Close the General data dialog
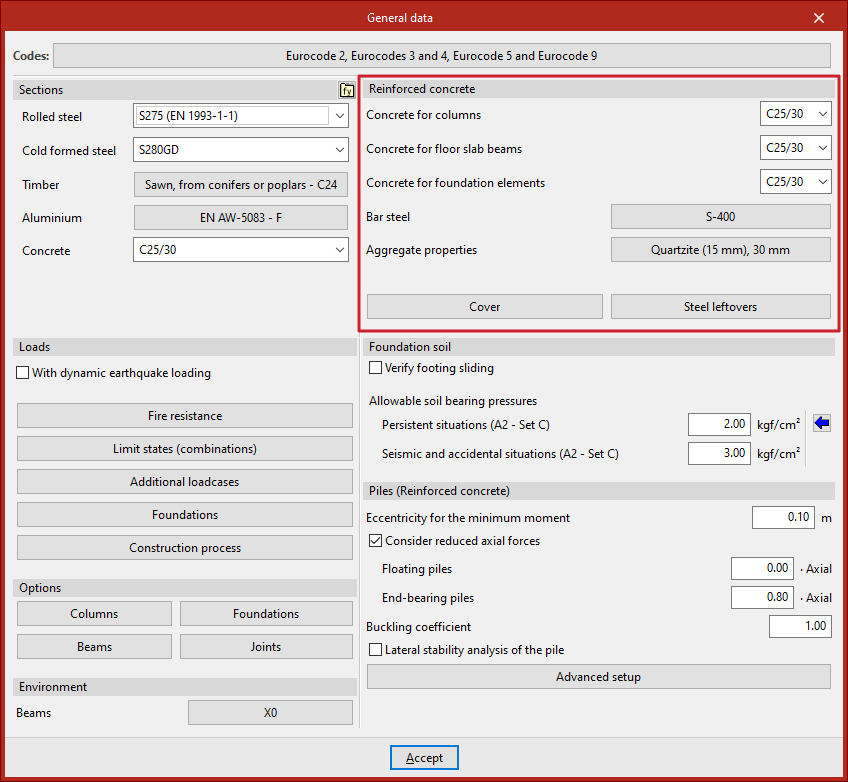The width and height of the screenshot is (848, 782). click(x=819, y=18)
